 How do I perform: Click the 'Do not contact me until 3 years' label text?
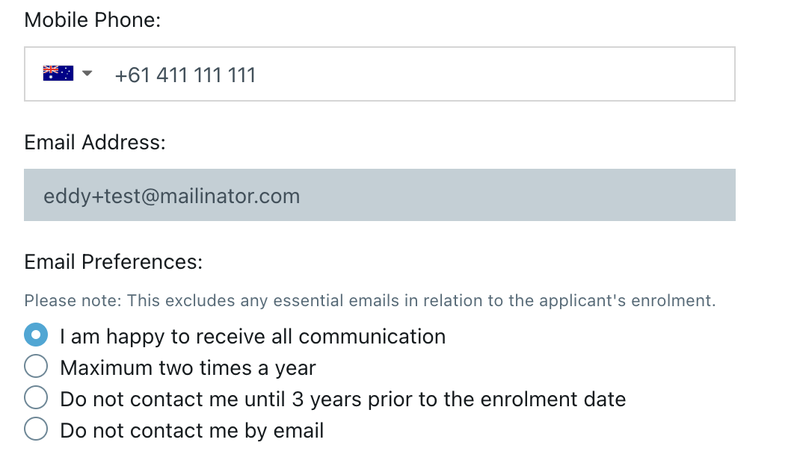point(342,399)
